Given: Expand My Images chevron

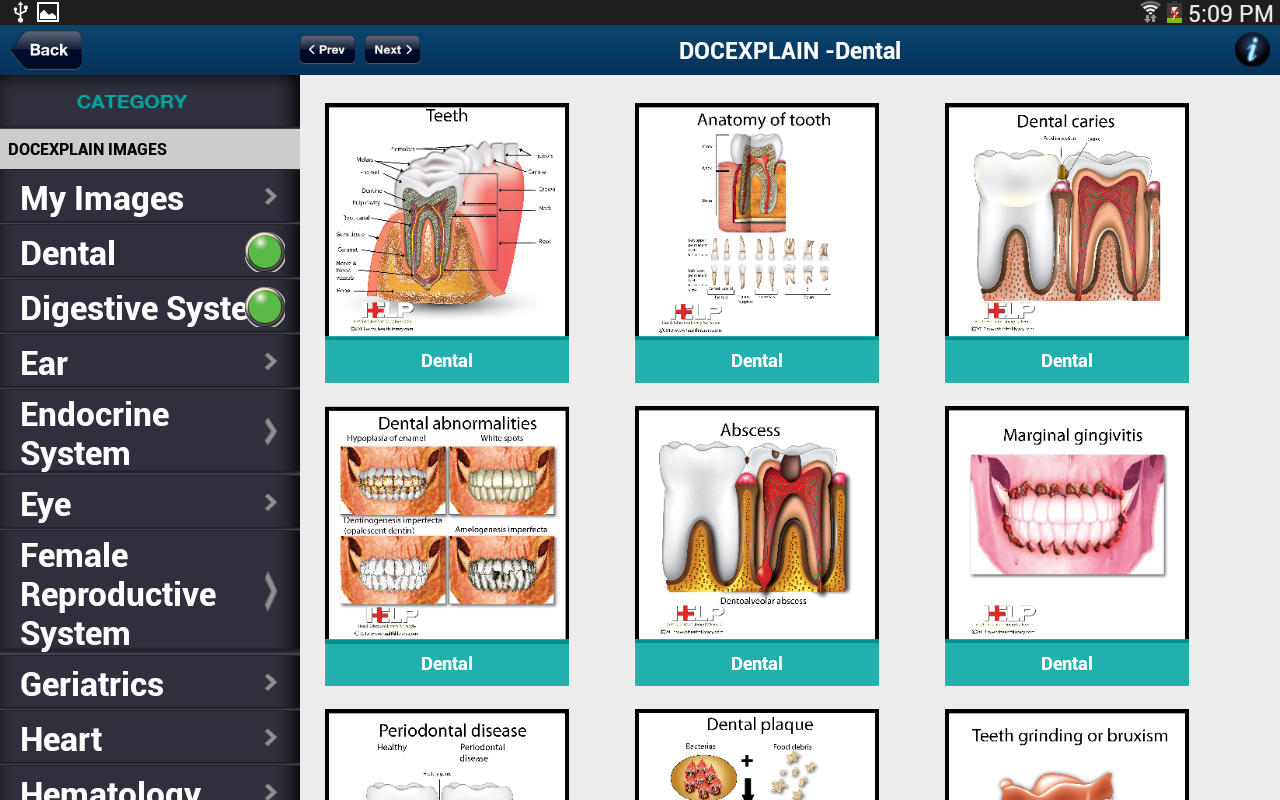Looking at the screenshot, I should click(x=271, y=196).
